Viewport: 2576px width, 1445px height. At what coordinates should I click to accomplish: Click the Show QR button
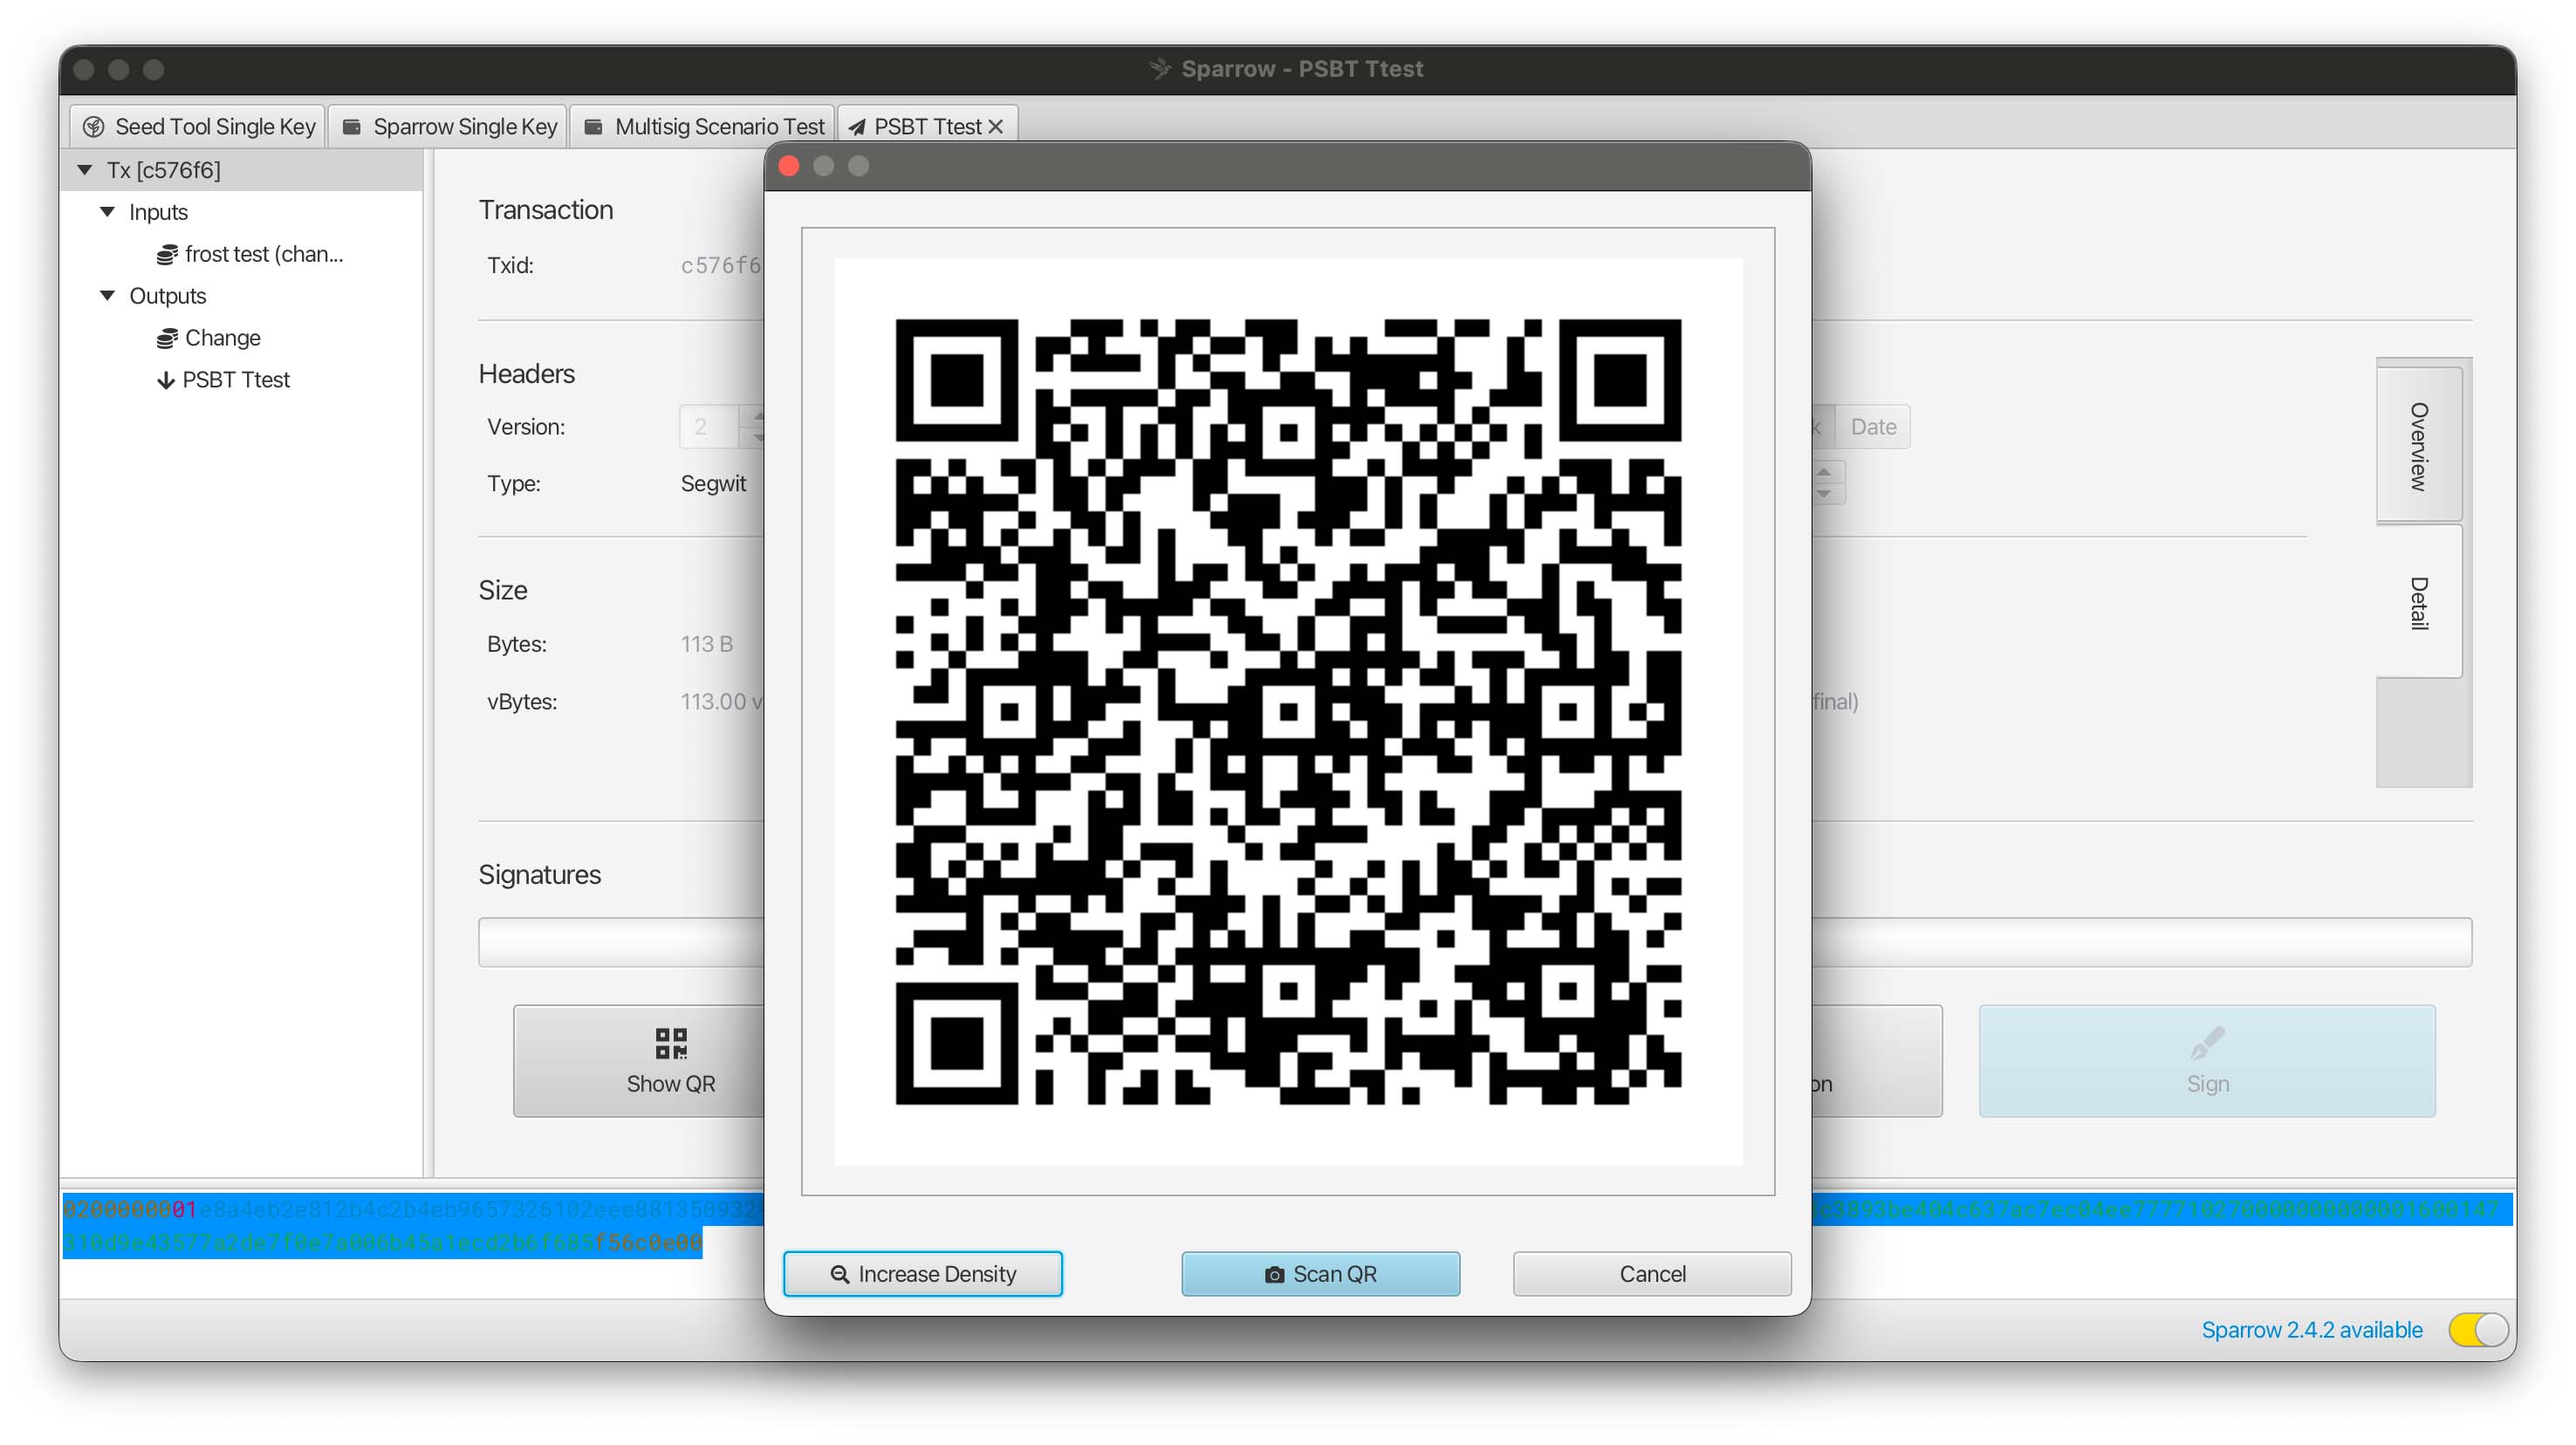(640, 1061)
